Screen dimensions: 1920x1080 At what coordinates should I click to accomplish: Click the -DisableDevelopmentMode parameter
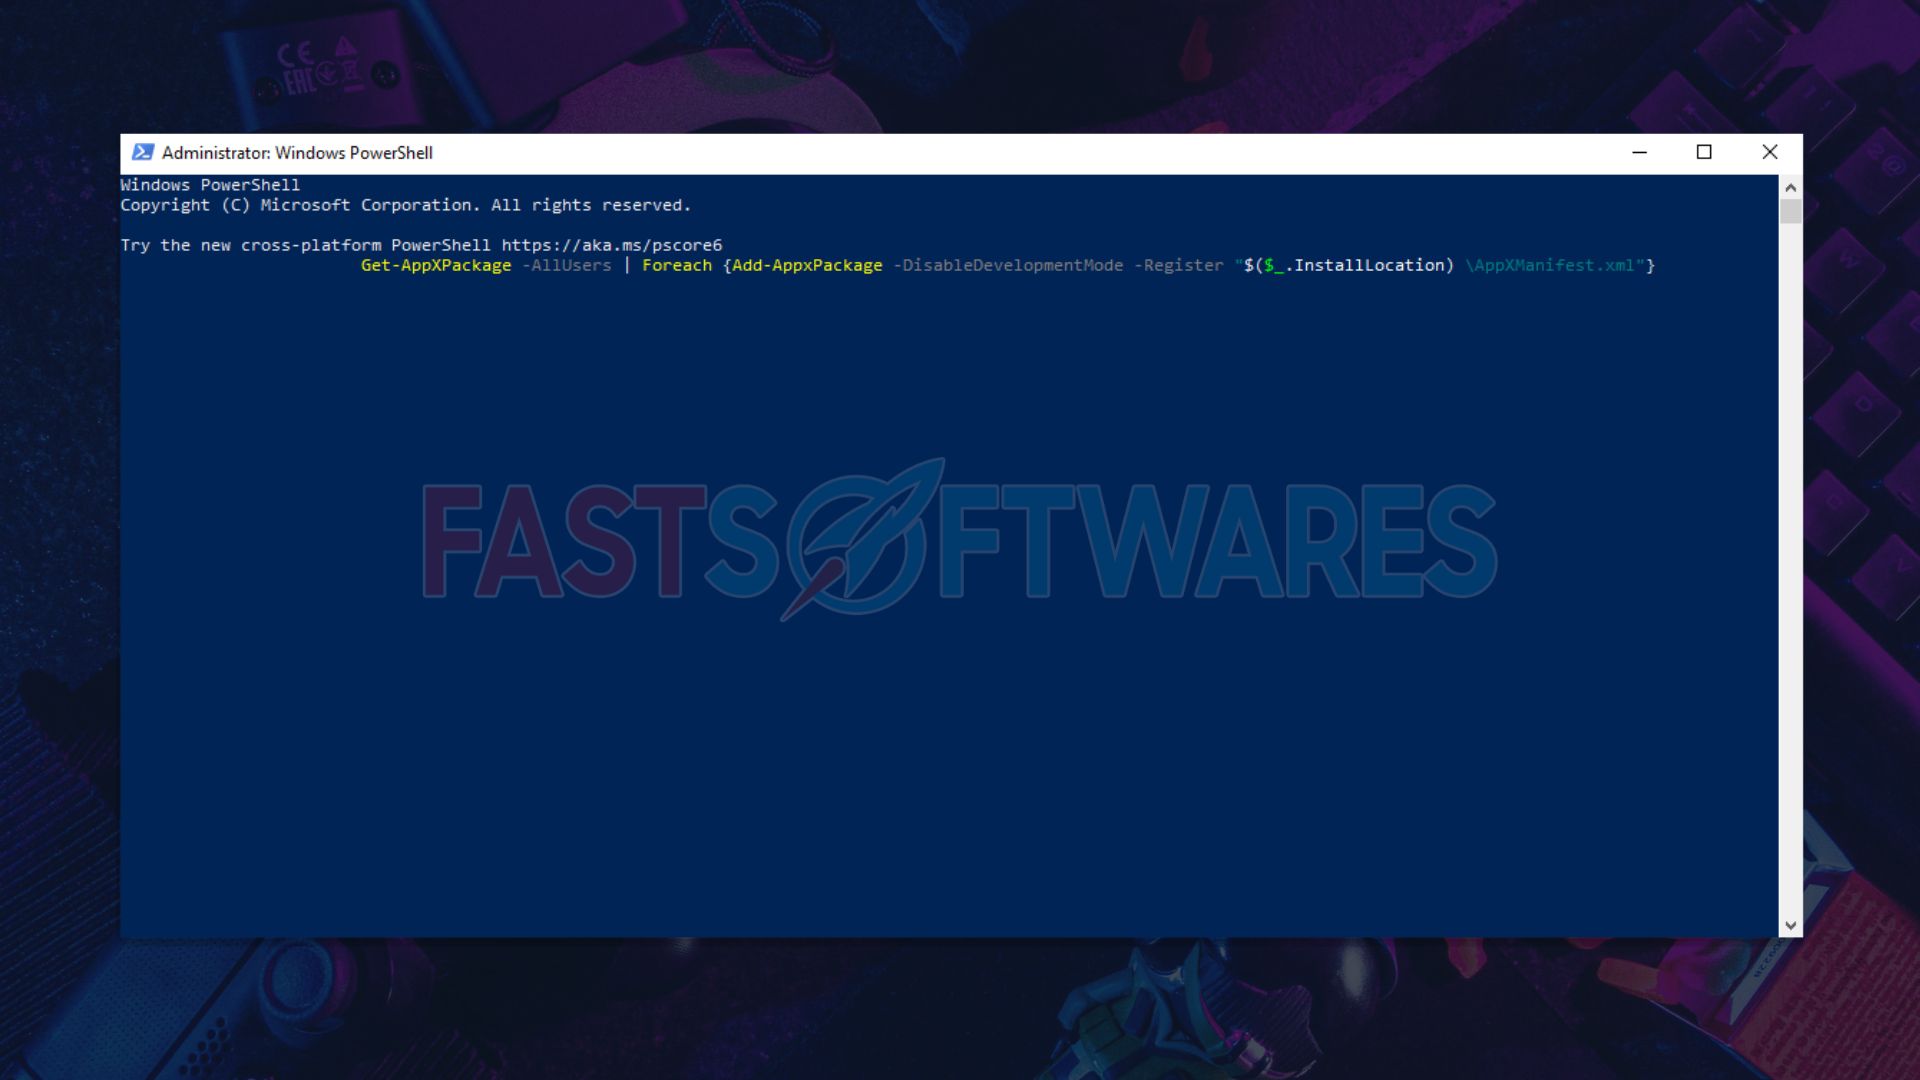pyautogui.click(x=1008, y=265)
